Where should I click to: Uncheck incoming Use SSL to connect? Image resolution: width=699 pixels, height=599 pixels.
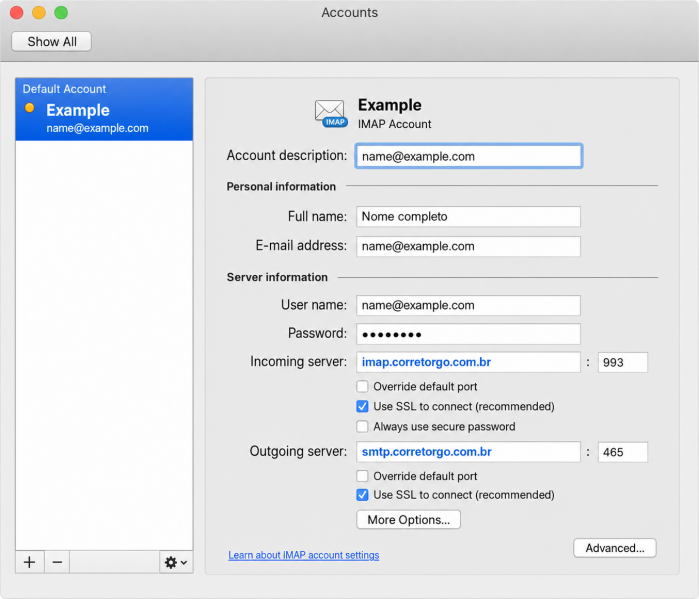pos(362,406)
